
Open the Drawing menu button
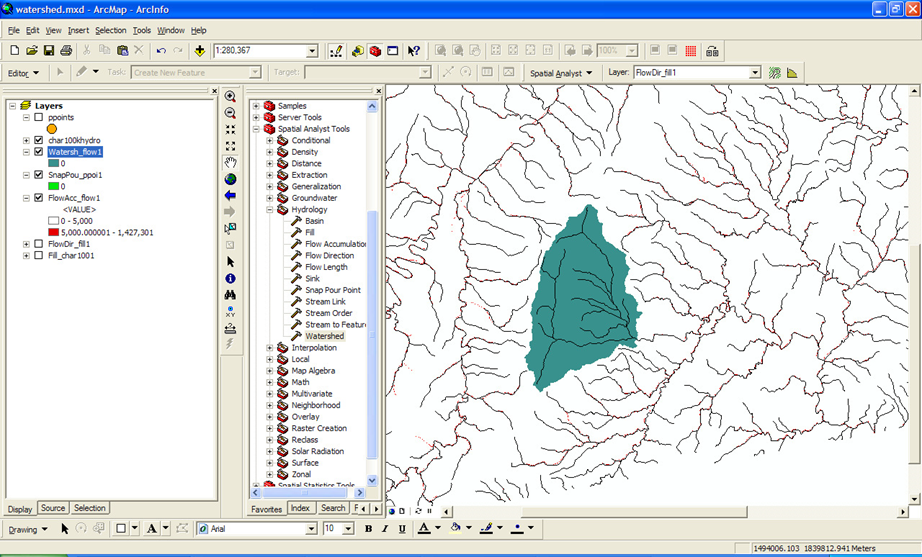click(28, 529)
